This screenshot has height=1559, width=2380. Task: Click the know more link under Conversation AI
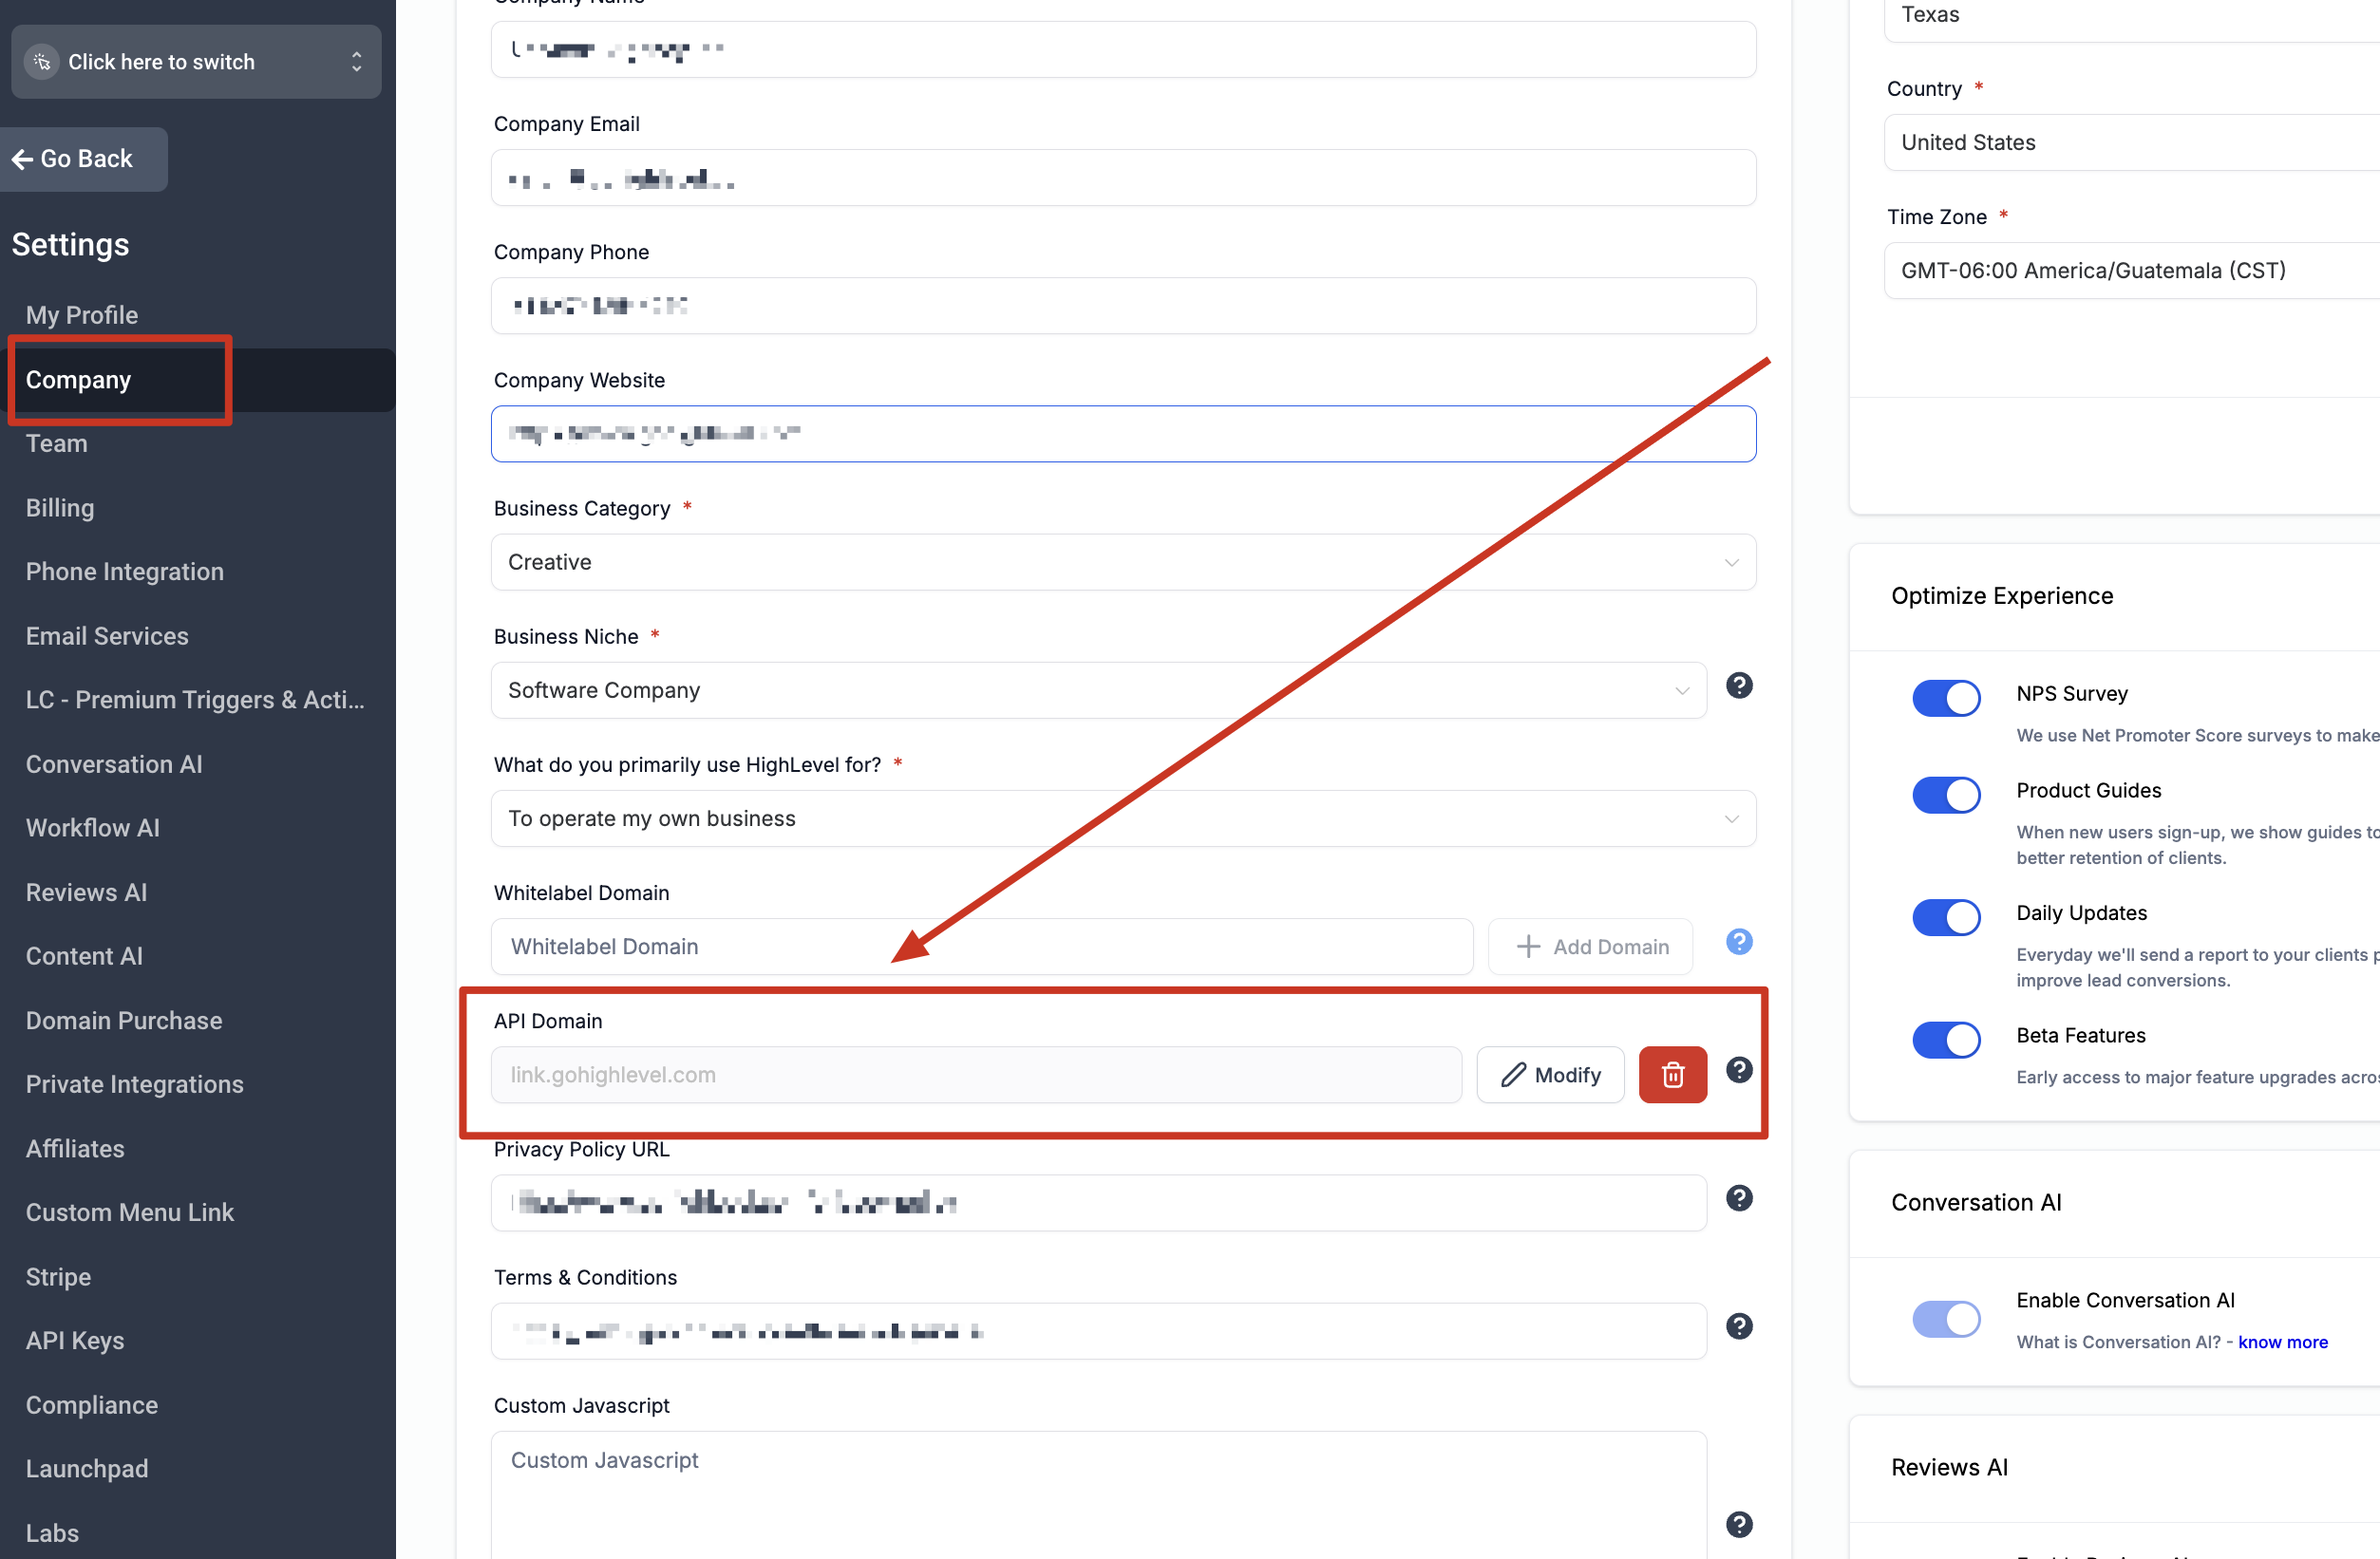2283,1341
